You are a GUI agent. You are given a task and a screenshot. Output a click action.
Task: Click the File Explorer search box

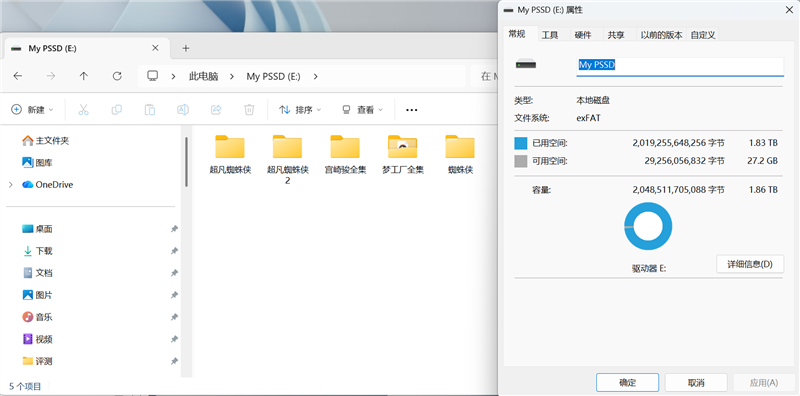[x=484, y=76]
